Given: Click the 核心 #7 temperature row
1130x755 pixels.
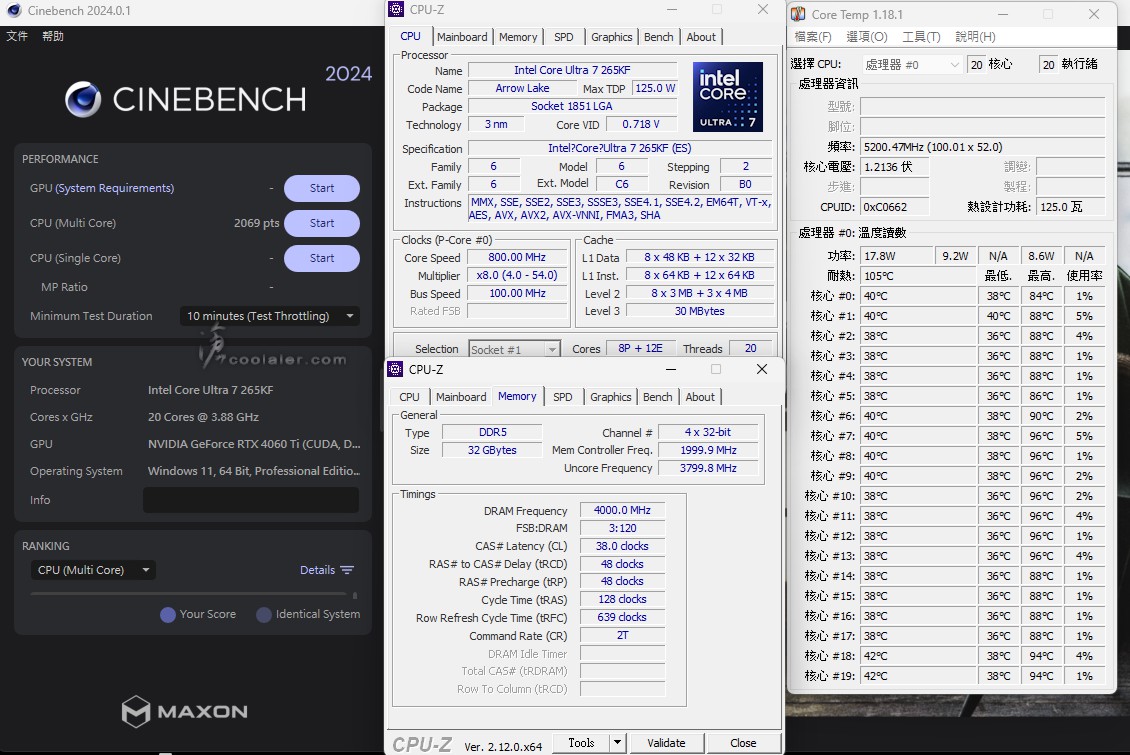Looking at the screenshot, I should [957, 436].
